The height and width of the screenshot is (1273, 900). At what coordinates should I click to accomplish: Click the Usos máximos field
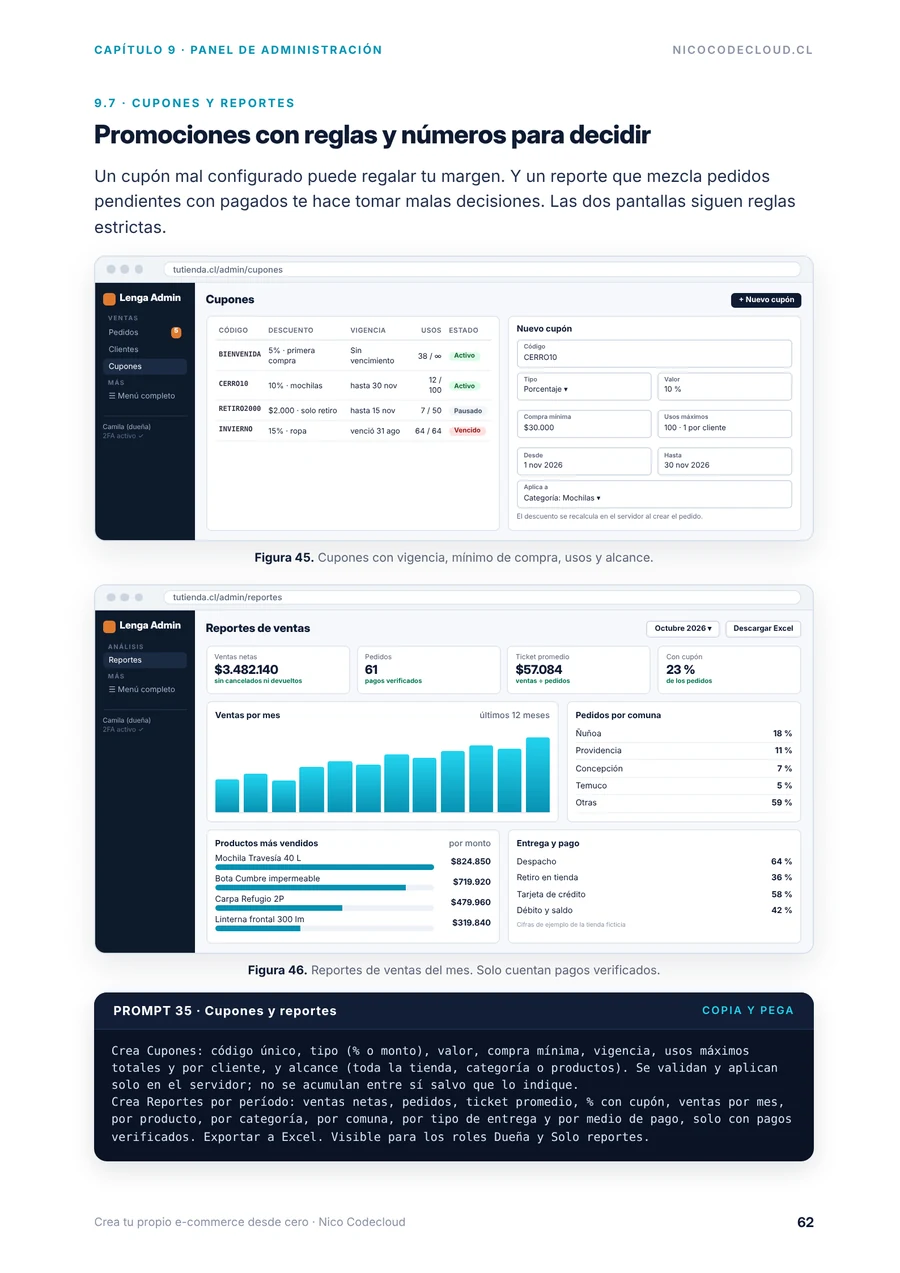(x=725, y=424)
